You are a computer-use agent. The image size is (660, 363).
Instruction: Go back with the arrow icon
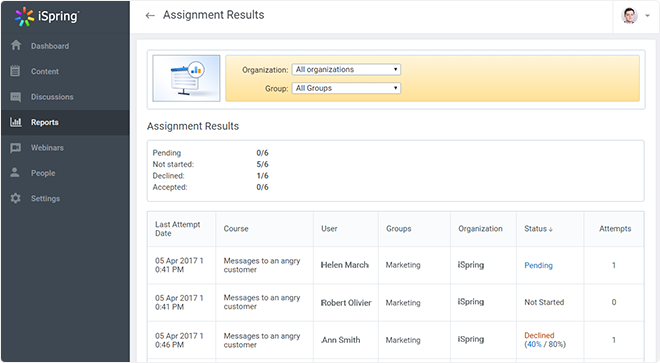pyautogui.click(x=150, y=16)
